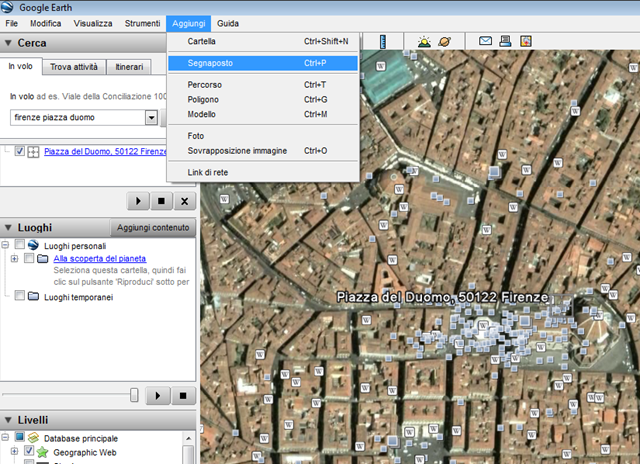Open Piazza del Duomo search result link
The image size is (640, 464).
(105, 151)
